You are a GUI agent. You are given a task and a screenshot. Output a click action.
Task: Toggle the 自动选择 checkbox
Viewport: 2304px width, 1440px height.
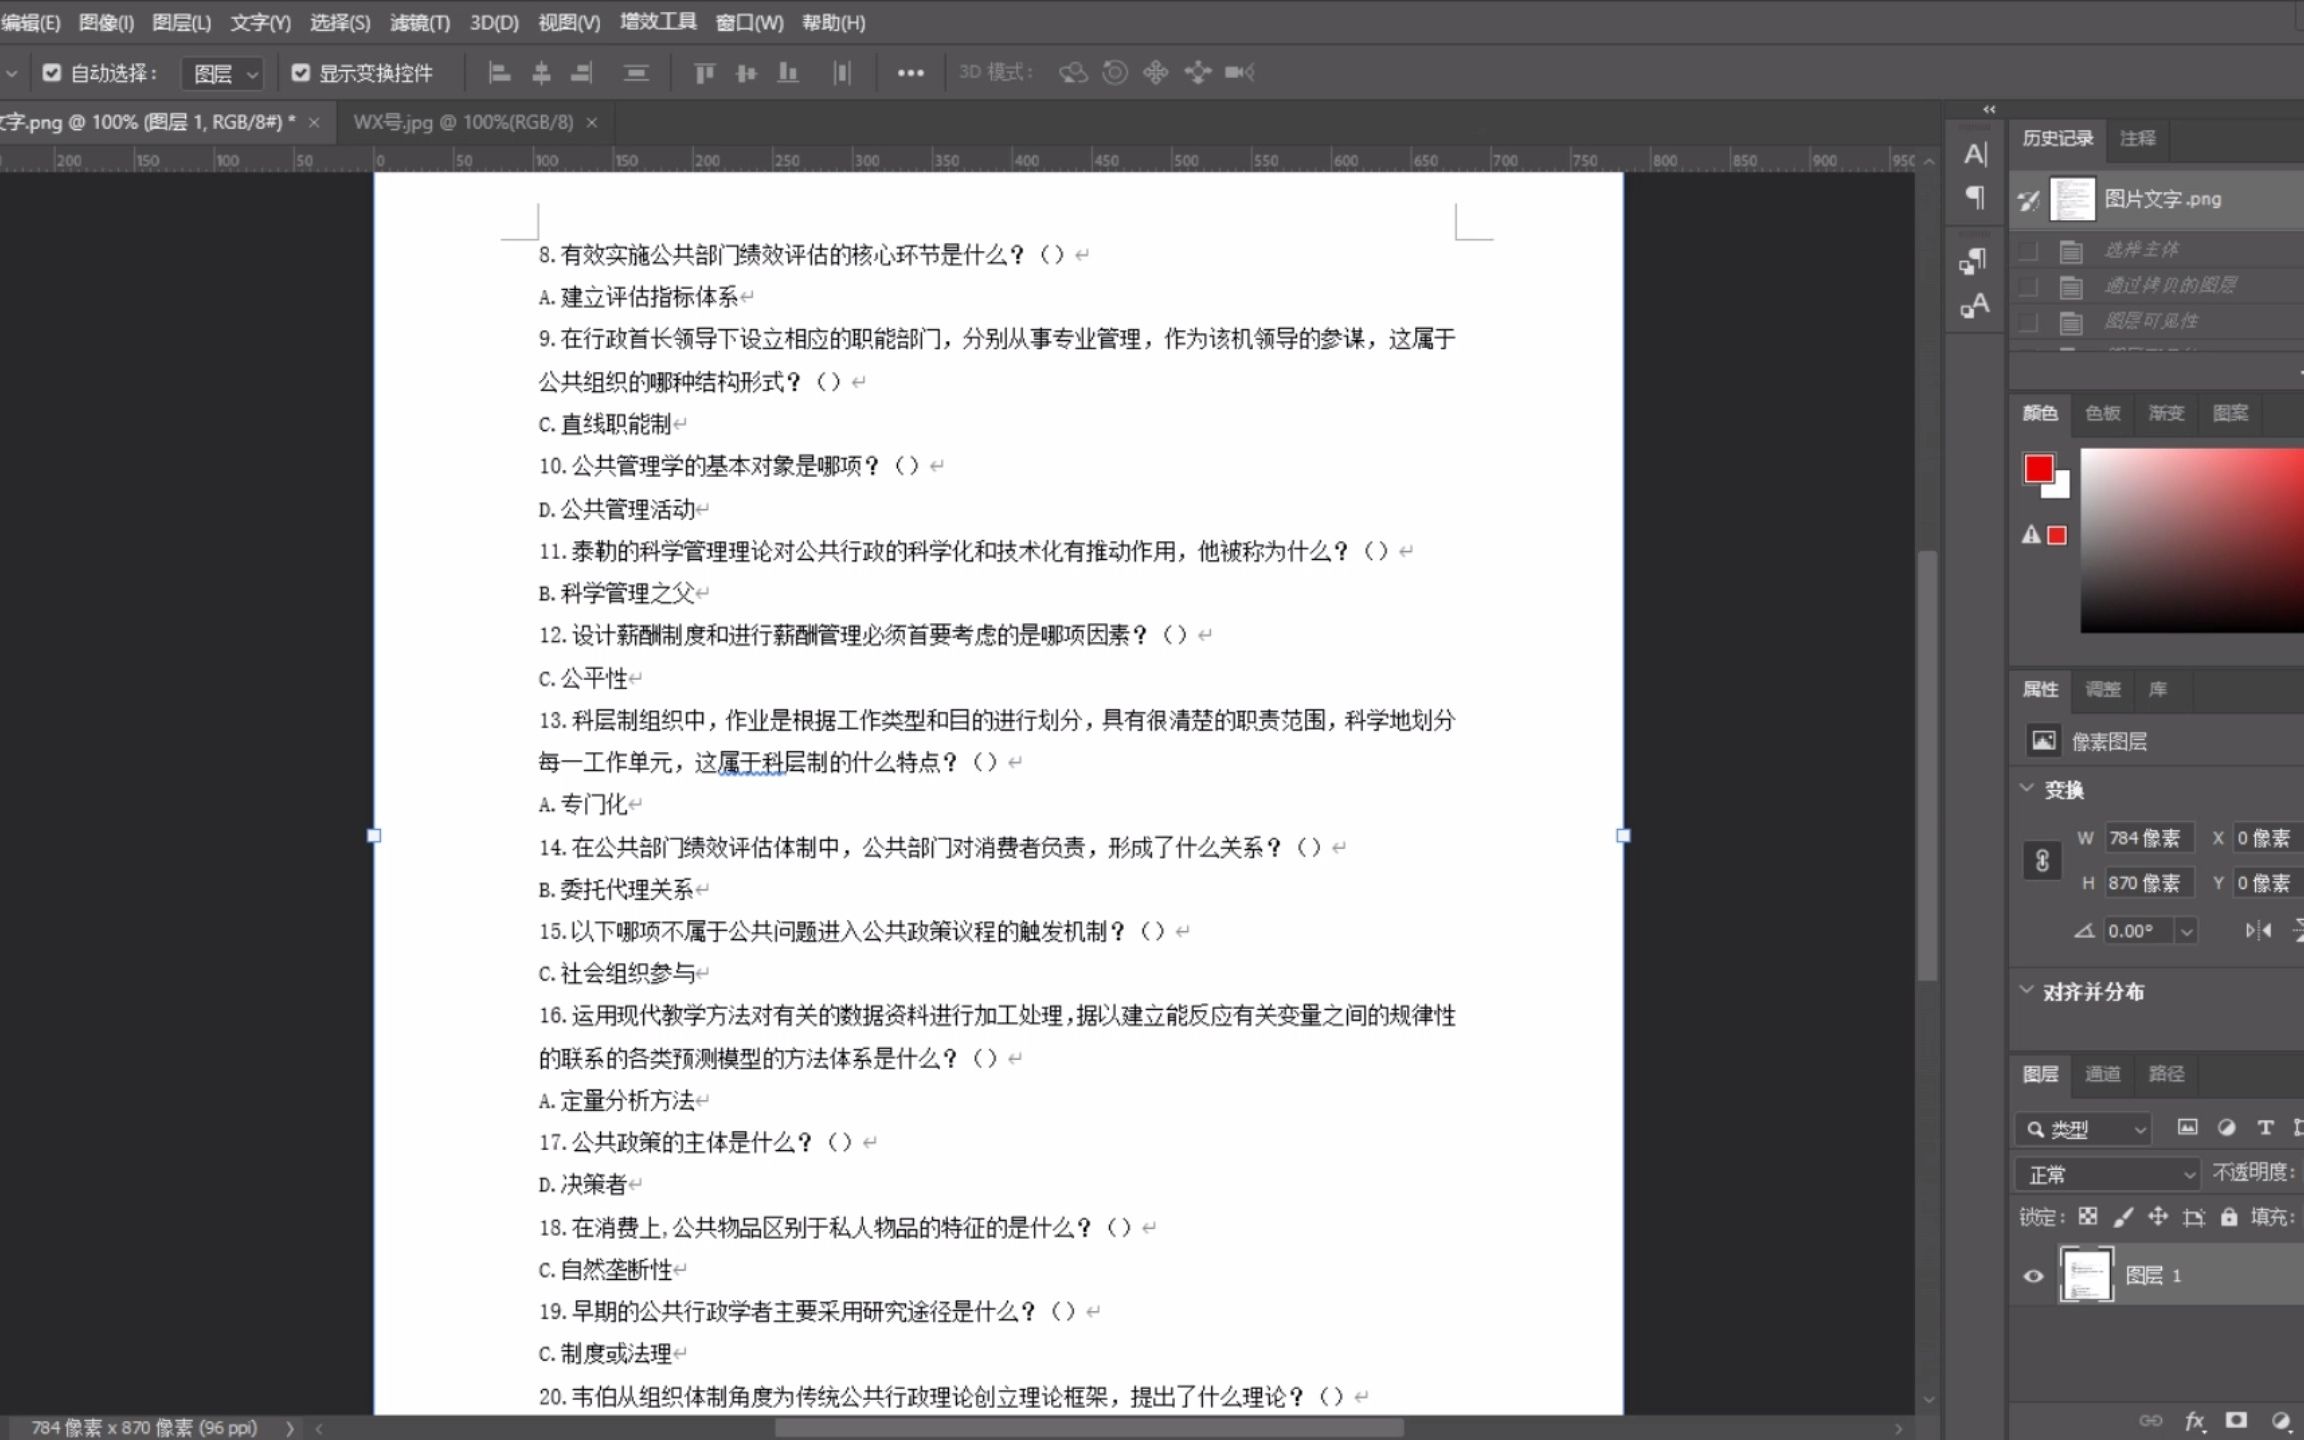tap(52, 73)
